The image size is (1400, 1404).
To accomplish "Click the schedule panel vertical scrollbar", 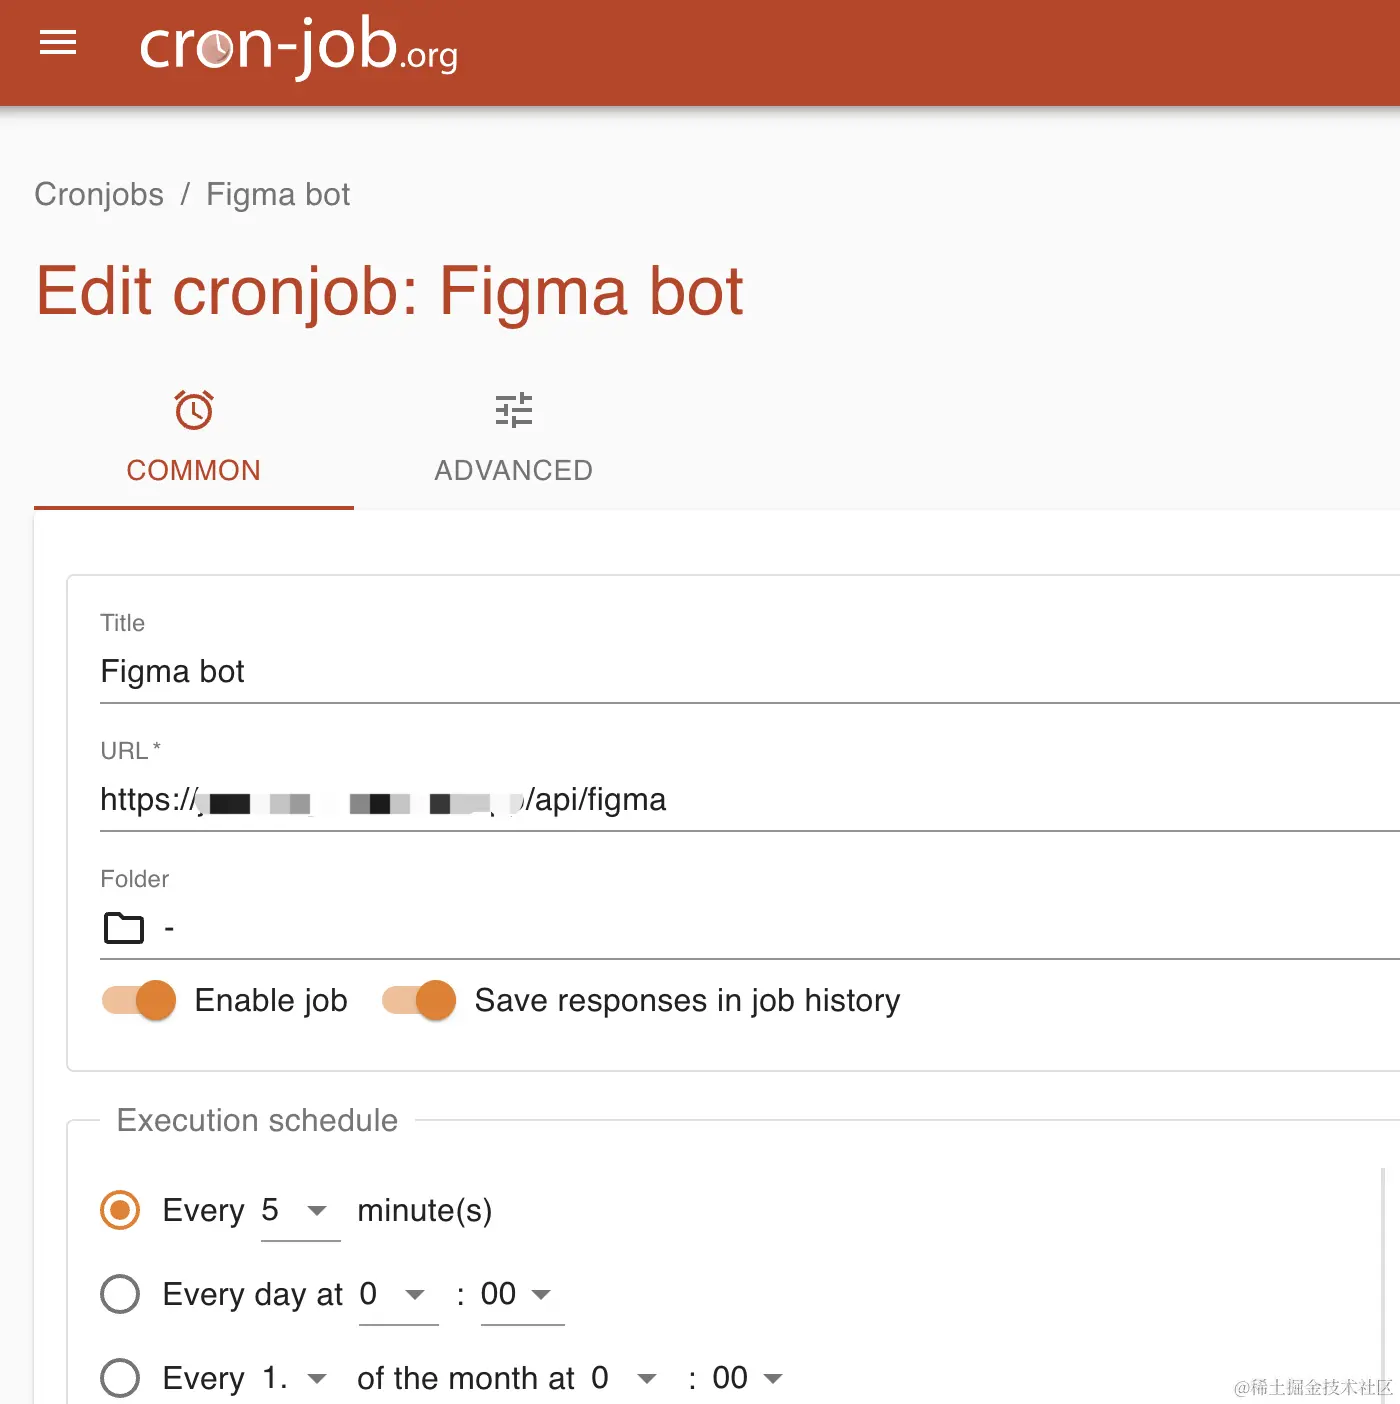I will (x=1384, y=1284).
